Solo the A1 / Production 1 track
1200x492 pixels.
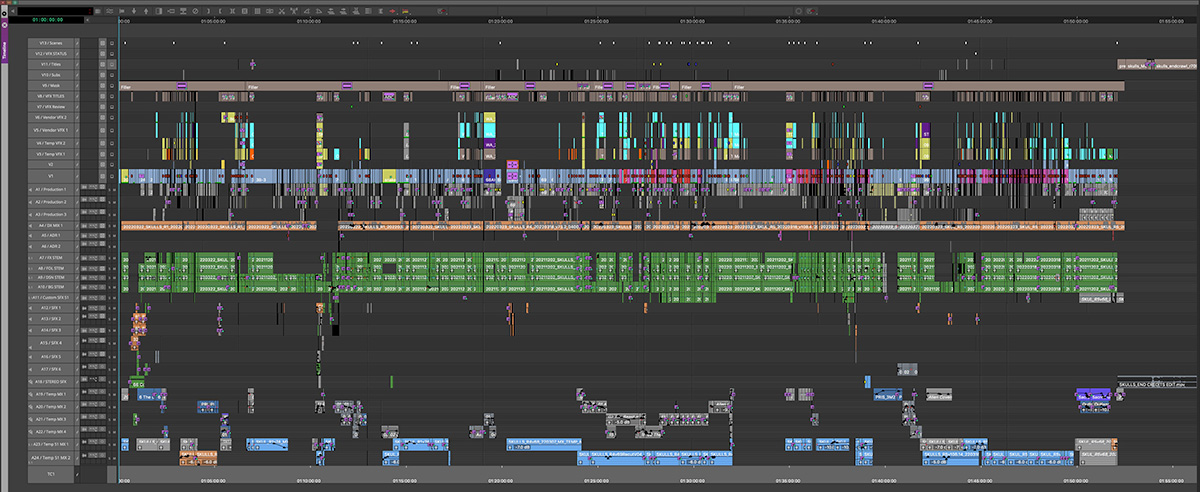click(x=109, y=190)
